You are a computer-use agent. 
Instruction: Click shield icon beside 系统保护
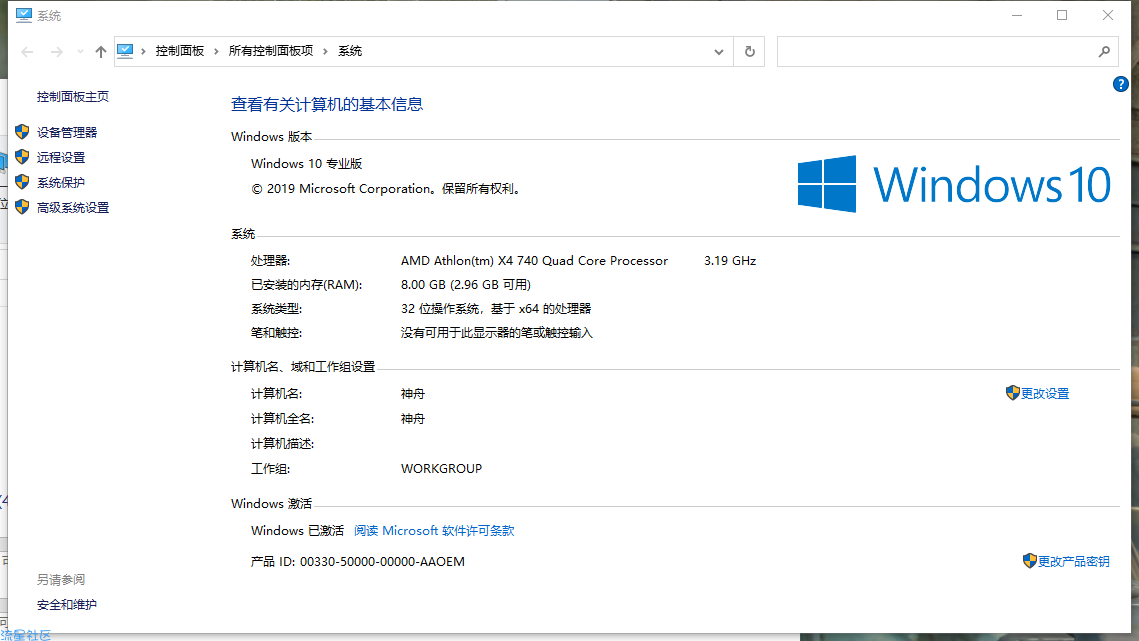(23, 182)
